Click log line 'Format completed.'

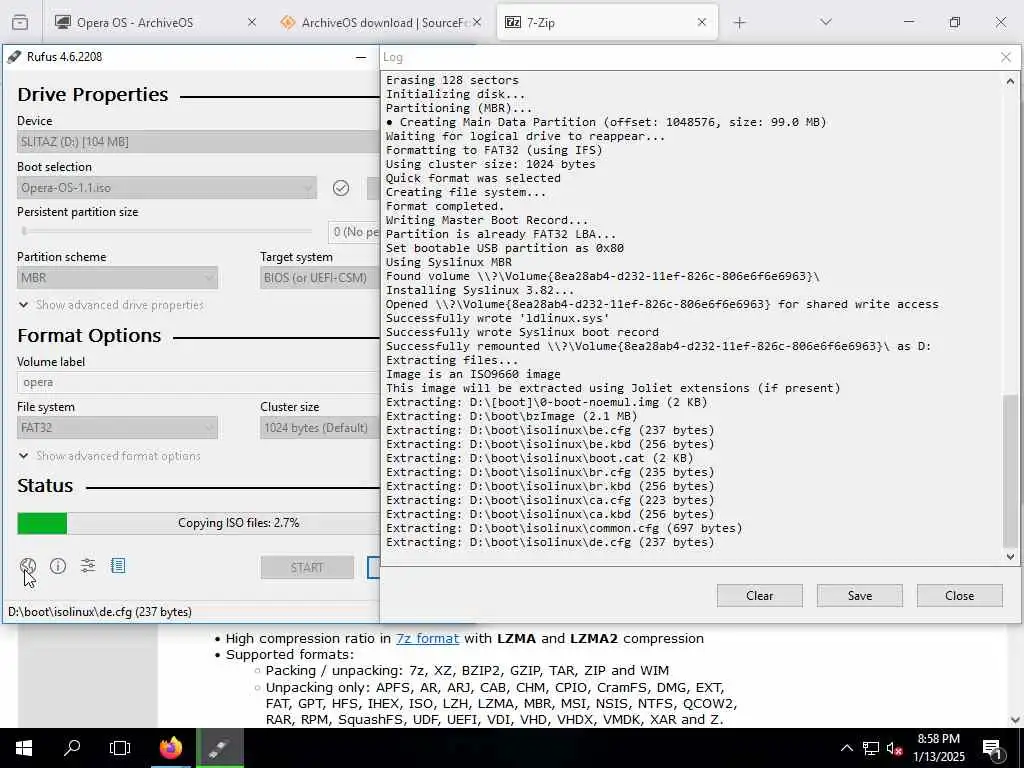[445, 206]
